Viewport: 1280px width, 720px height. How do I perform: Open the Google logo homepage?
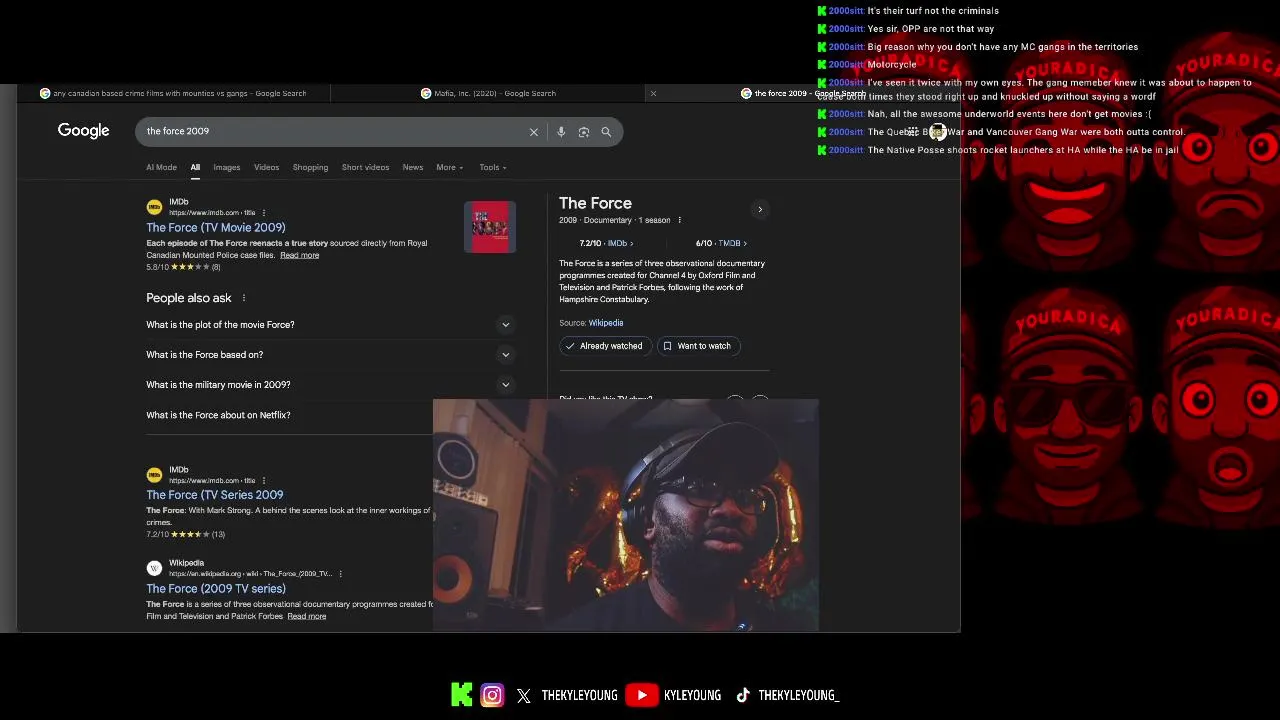coord(83,131)
